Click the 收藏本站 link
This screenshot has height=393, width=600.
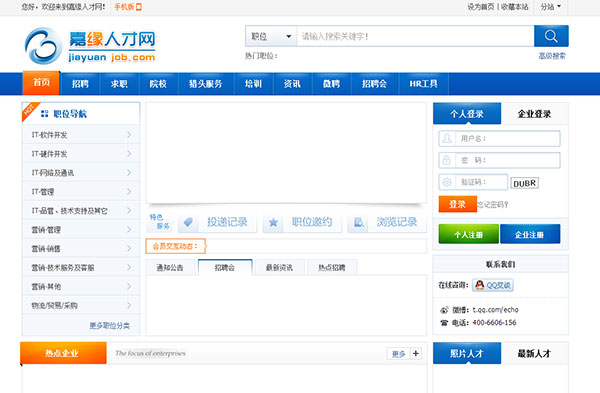pyautogui.click(x=515, y=7)
